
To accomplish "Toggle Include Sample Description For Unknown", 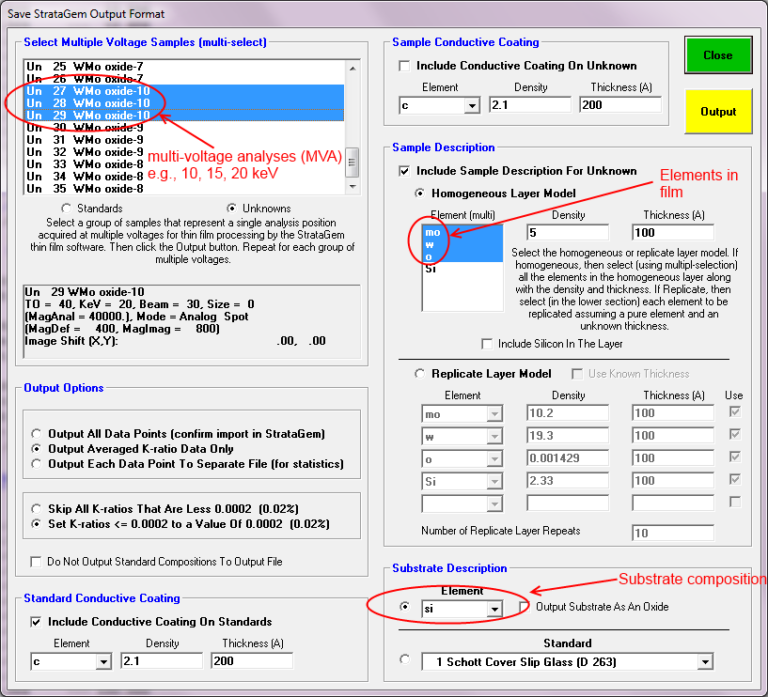I will point(404,171).
